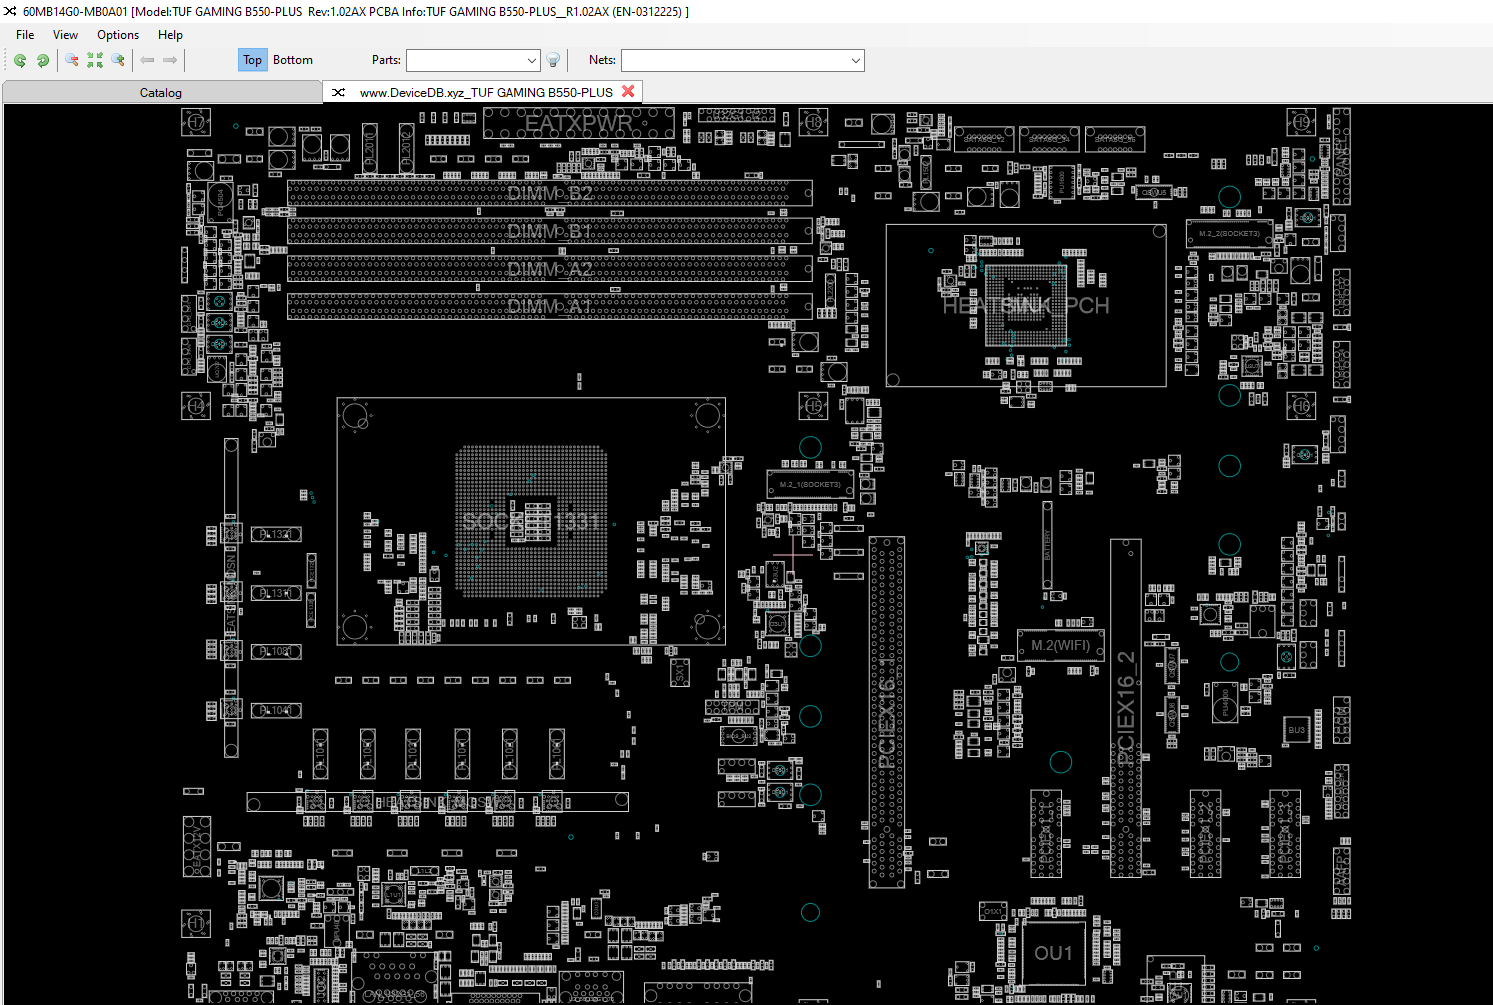Image resolution: width=1493 pixels, height=1005 pixels.
Task: Select the BU3 component on the right side
Action: [x=1296, y=730]
